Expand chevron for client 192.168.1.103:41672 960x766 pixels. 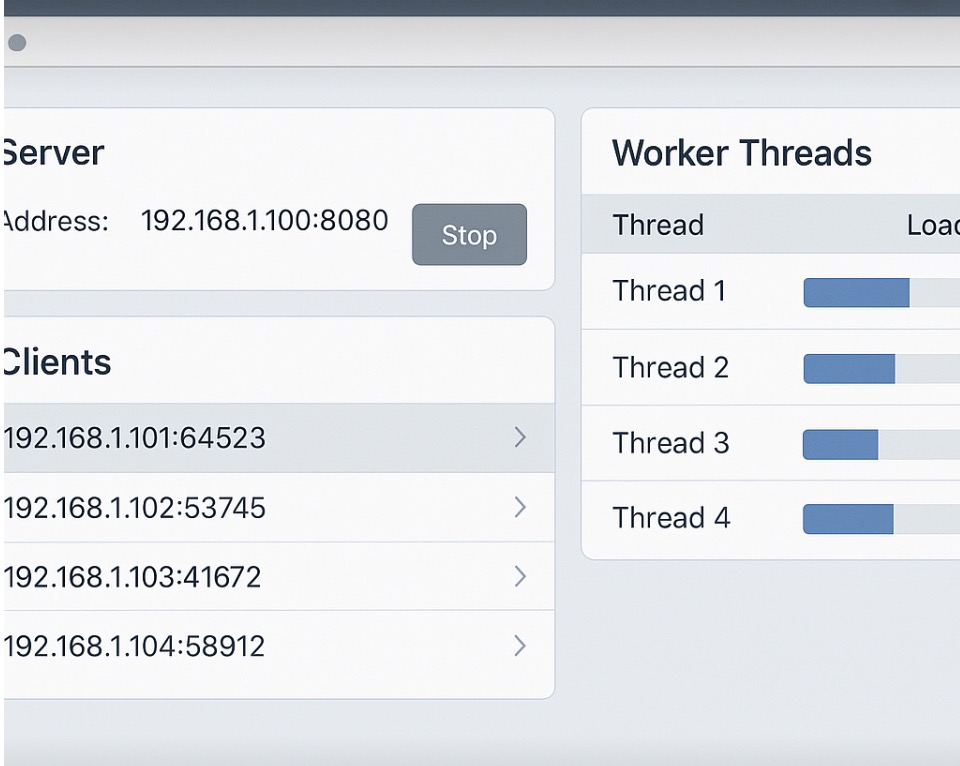pos(520,576)
